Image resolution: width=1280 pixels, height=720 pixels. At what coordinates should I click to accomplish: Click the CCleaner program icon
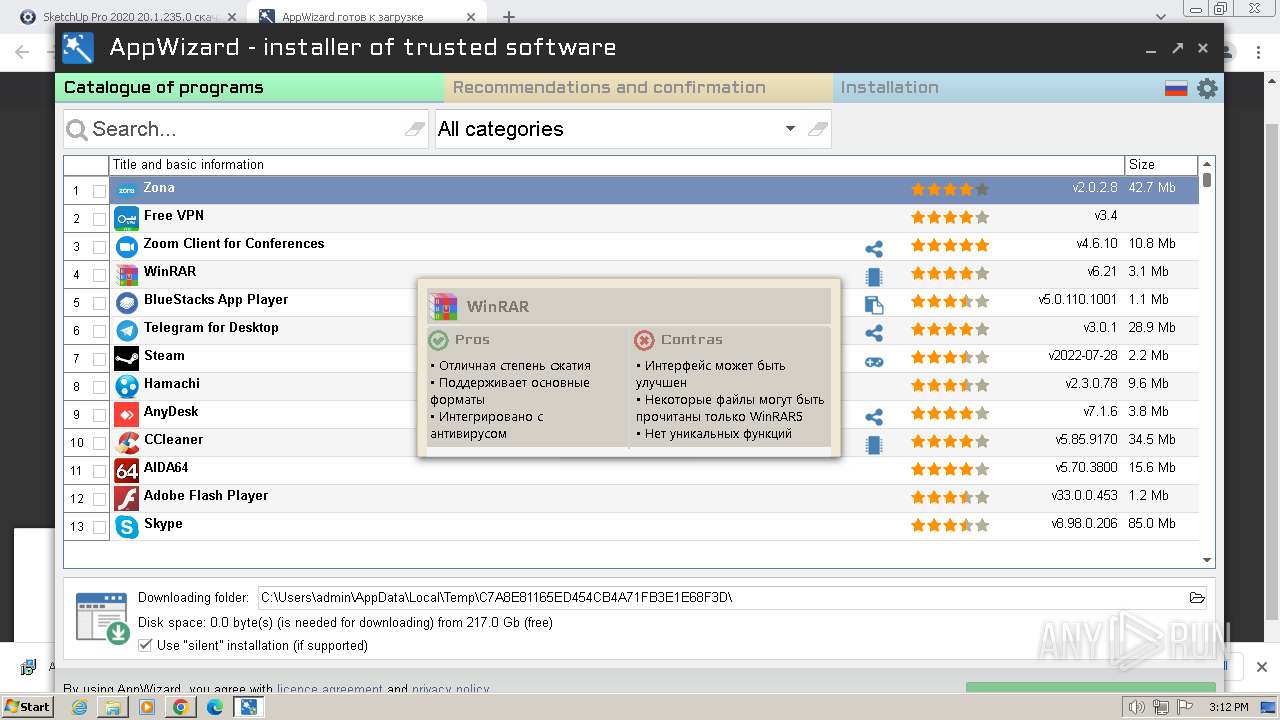click(127, 442)
